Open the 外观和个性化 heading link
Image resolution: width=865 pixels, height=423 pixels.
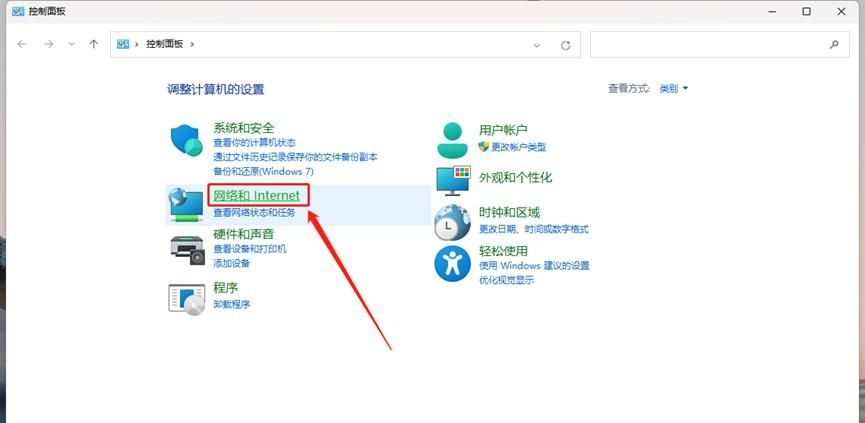pos(516,178)
